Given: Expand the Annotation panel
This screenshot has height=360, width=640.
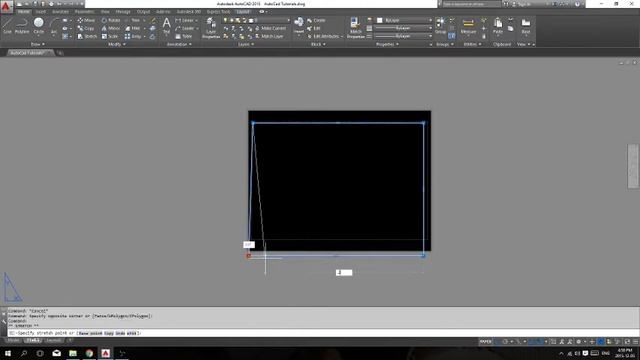Looking at the screenshot, I should 179,44.
